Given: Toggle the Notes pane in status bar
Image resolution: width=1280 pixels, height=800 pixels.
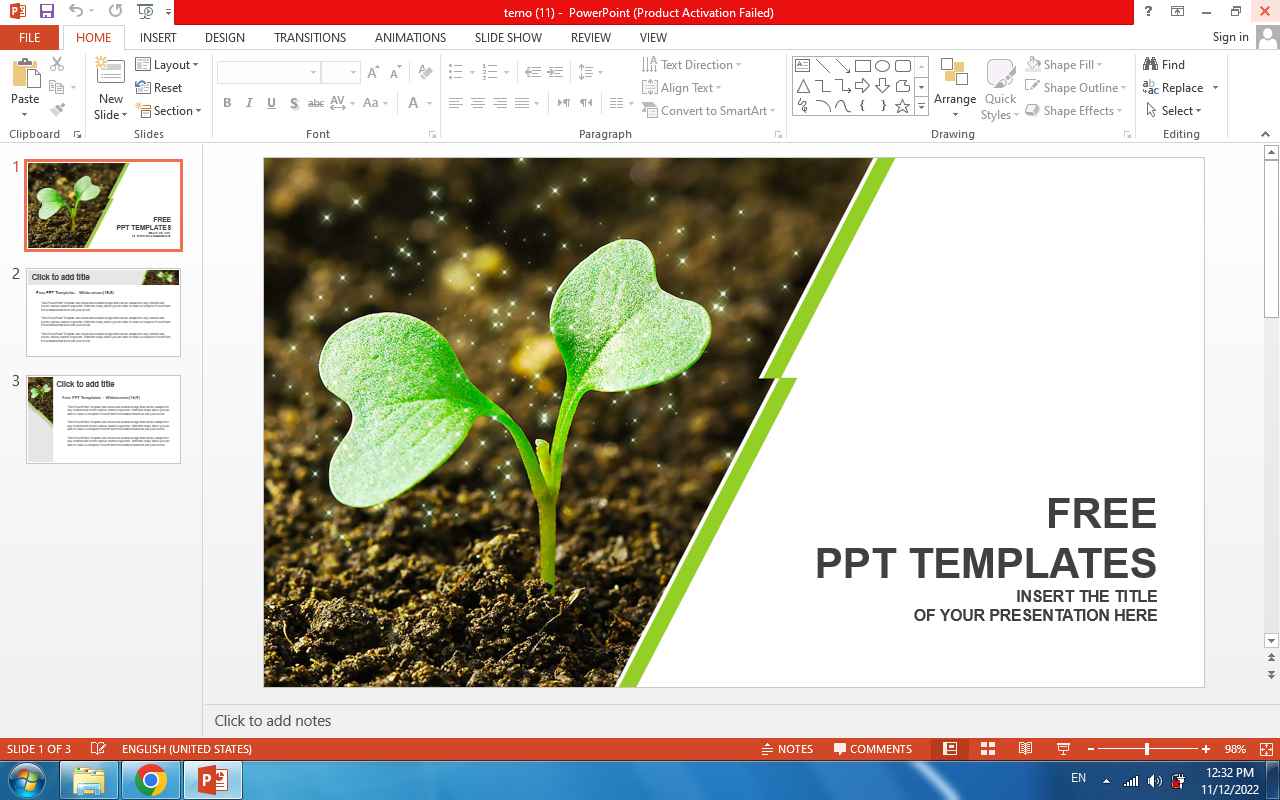Looking at the screenshot, I should click(x=786, y=749).
